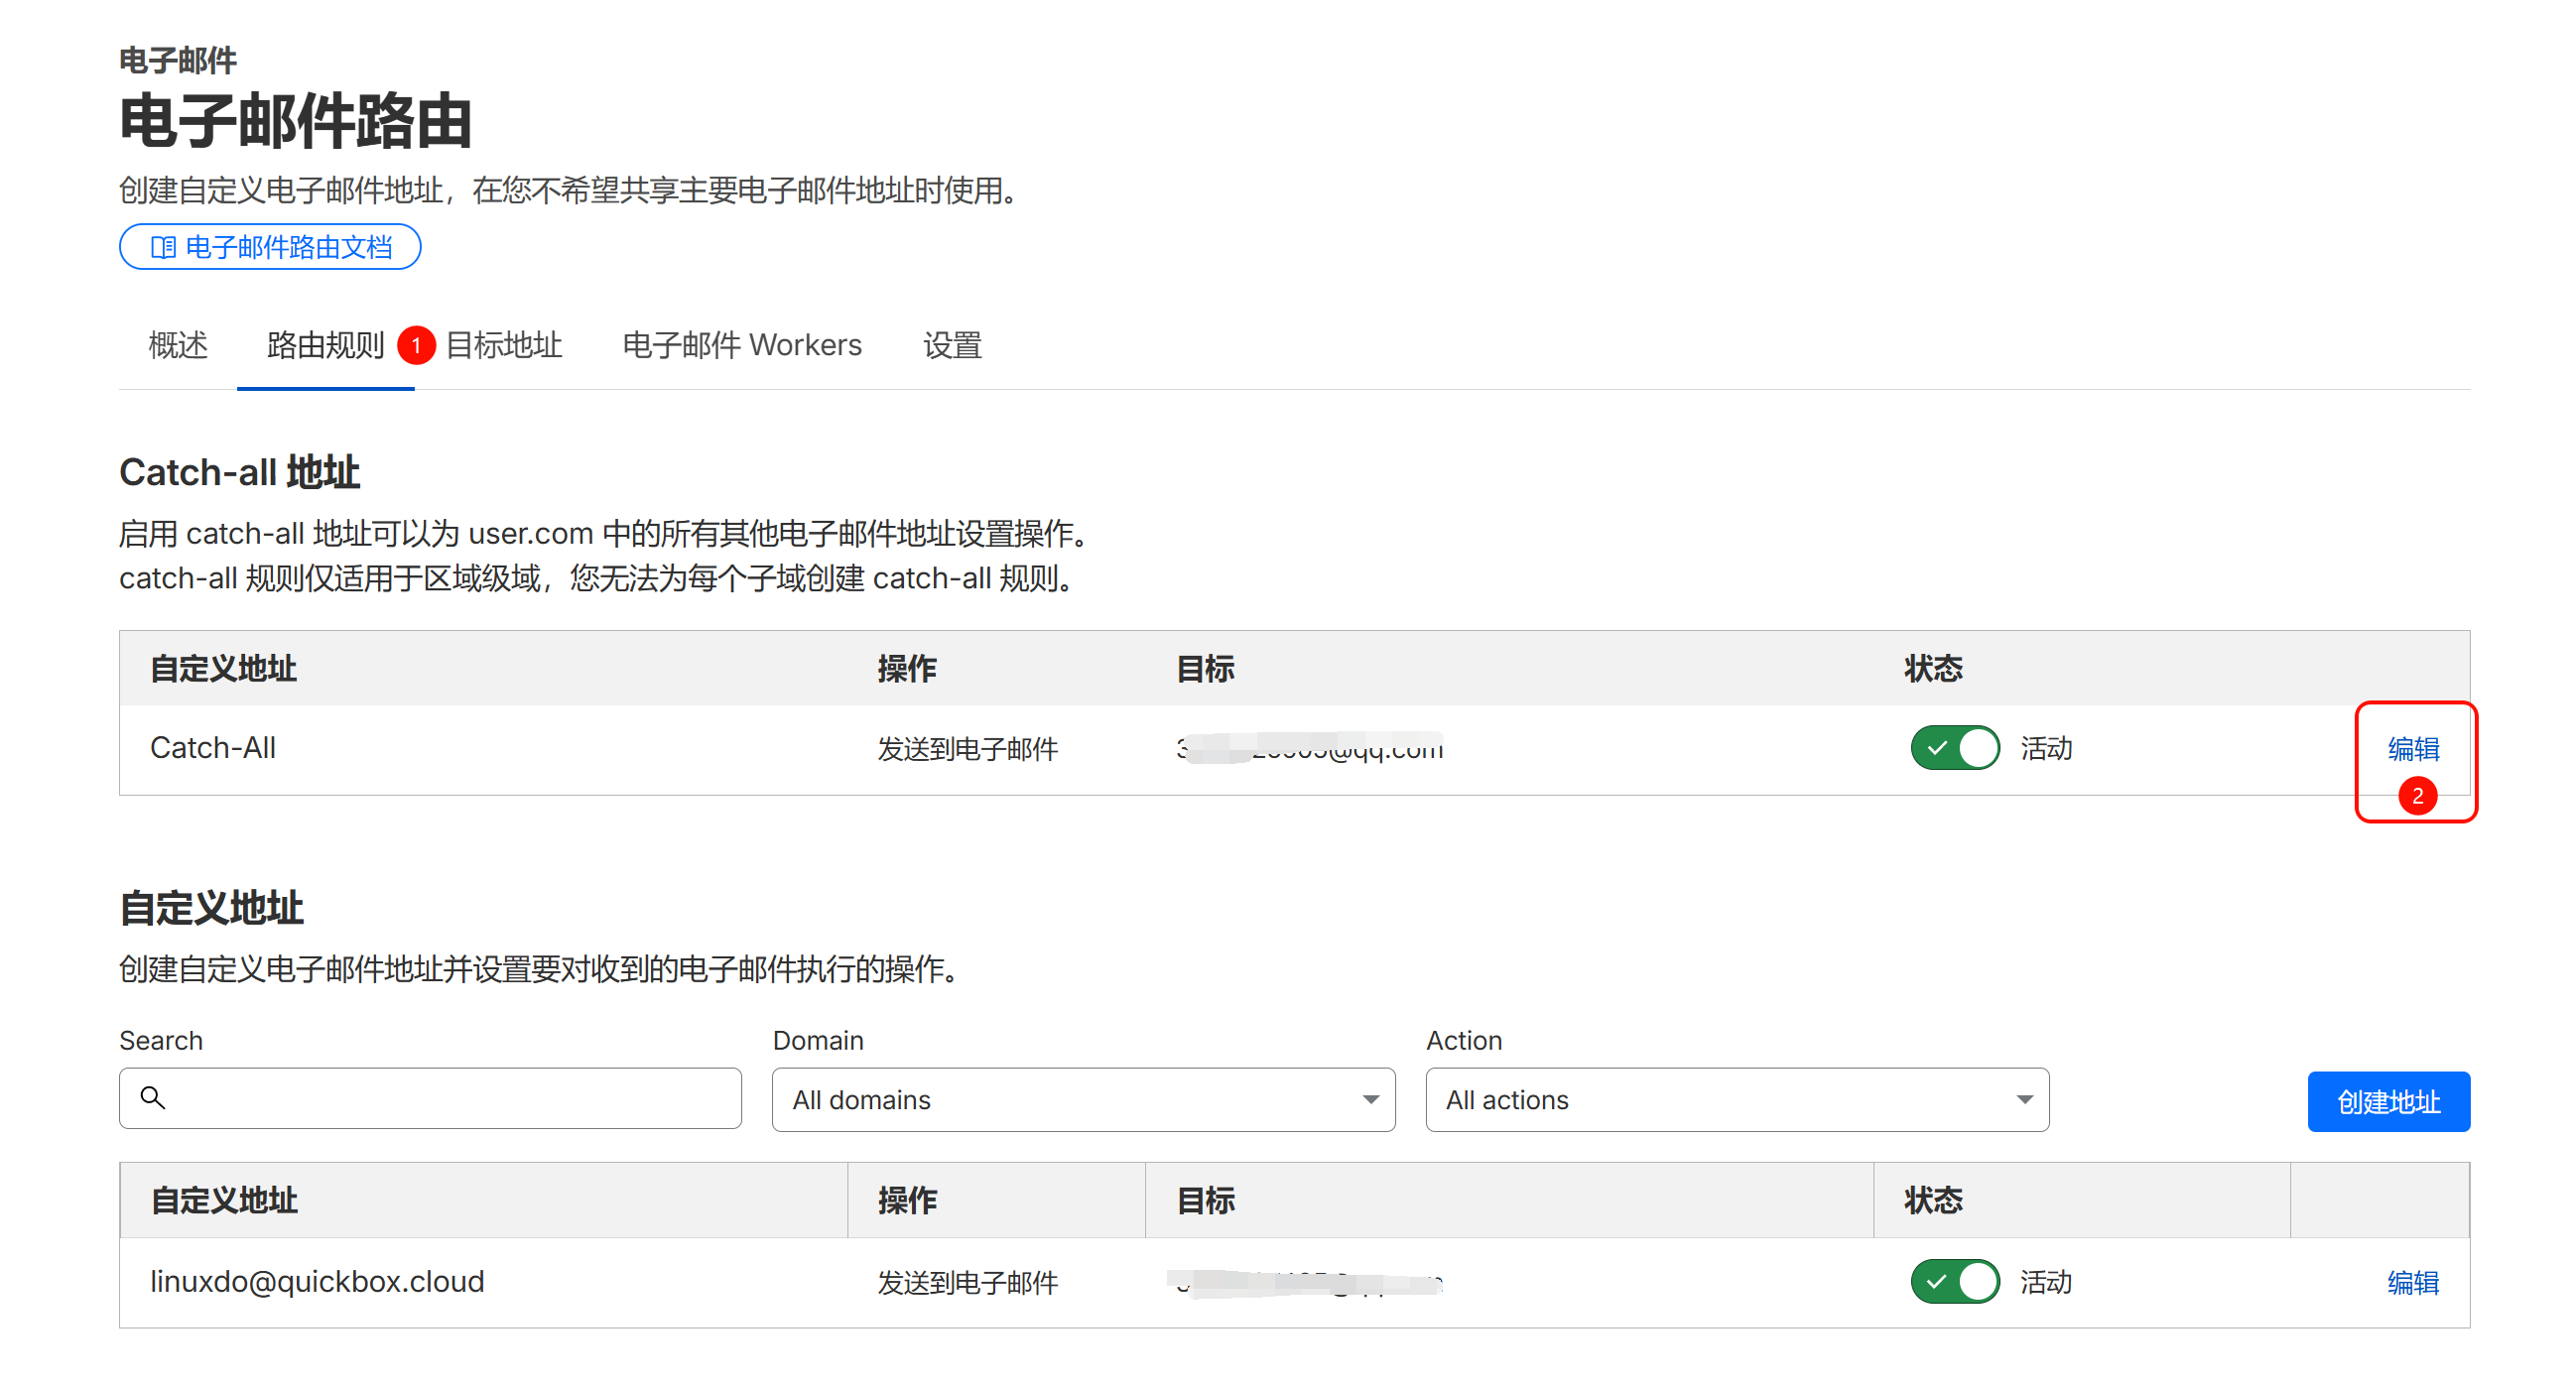
Task: Open the All actions dropdown
Action: [x=1737, y=1100]
